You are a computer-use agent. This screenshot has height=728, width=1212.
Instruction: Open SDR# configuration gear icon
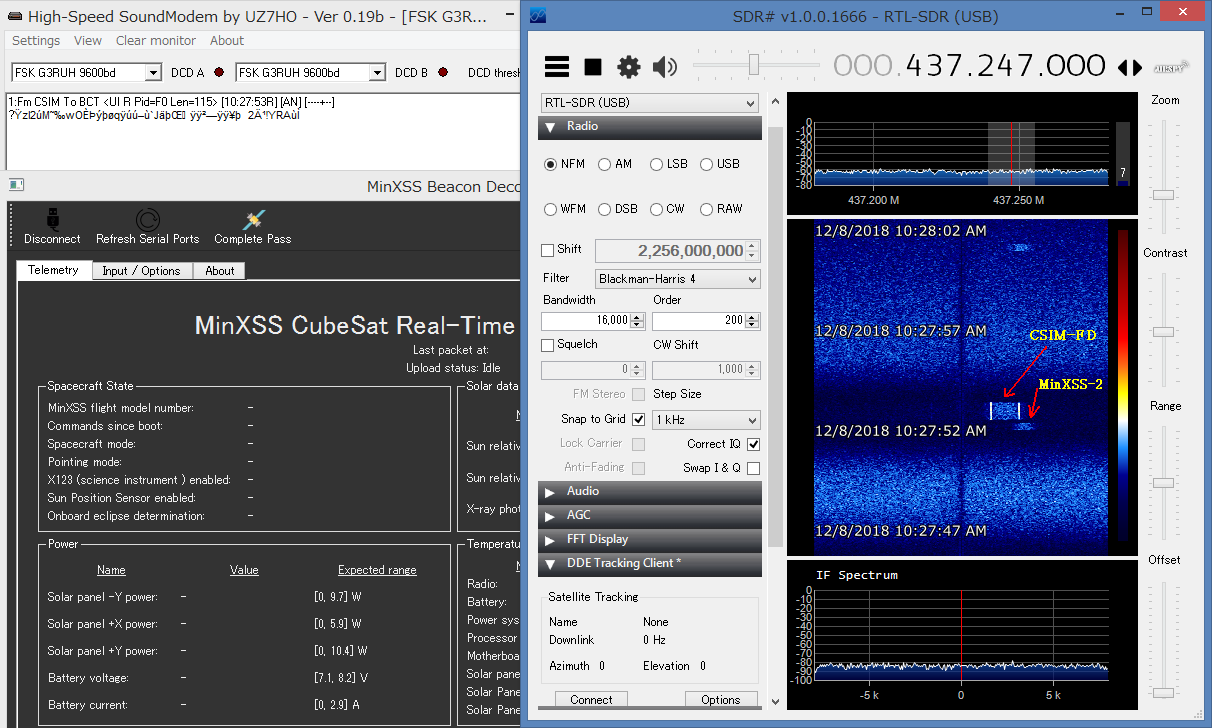[x=628, y=67]
